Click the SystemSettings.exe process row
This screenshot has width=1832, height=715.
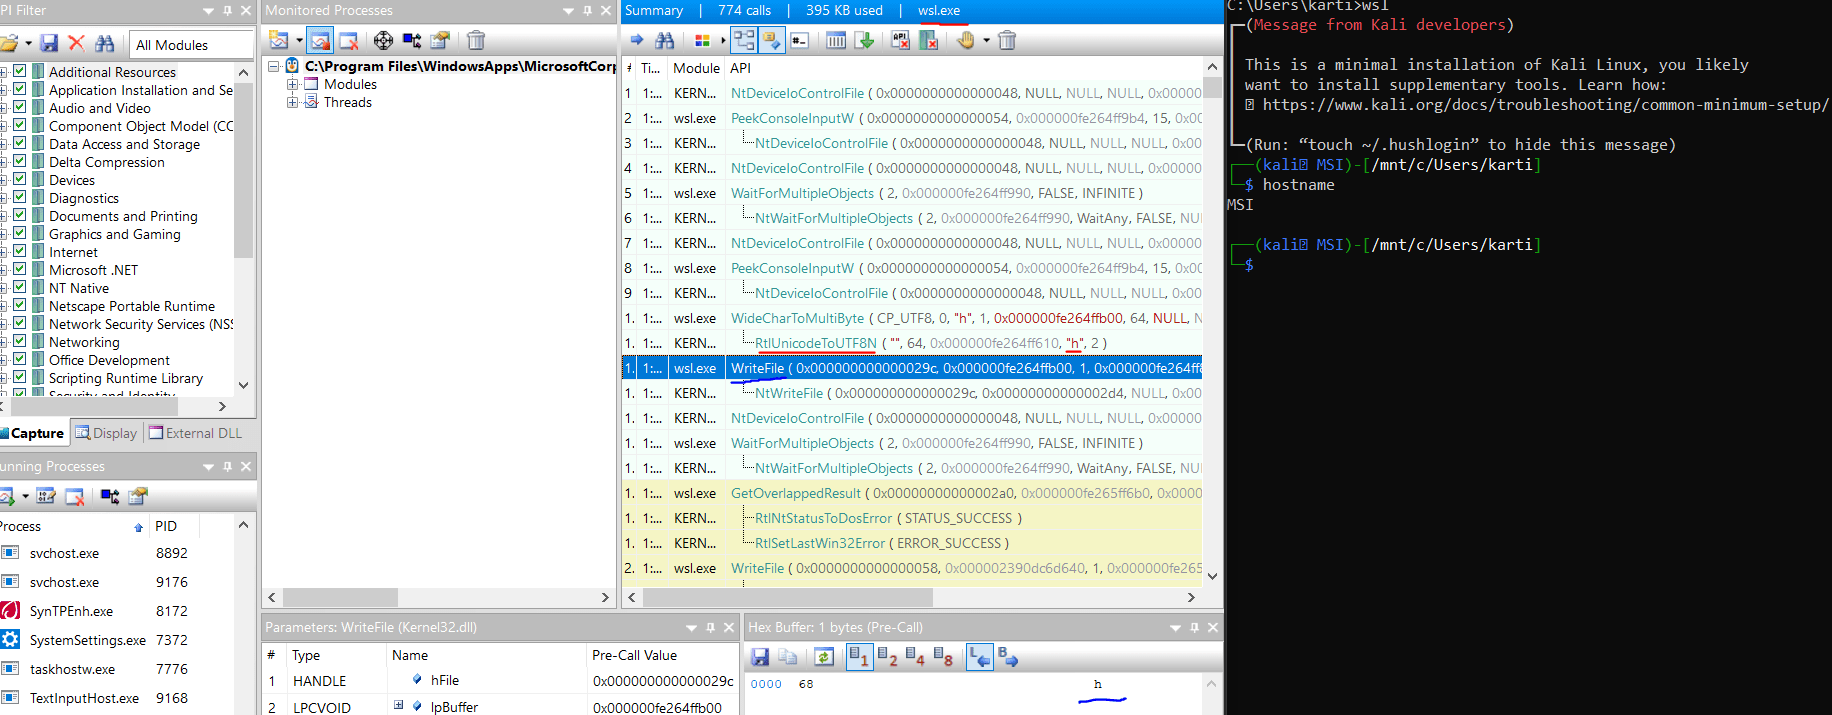87,640
